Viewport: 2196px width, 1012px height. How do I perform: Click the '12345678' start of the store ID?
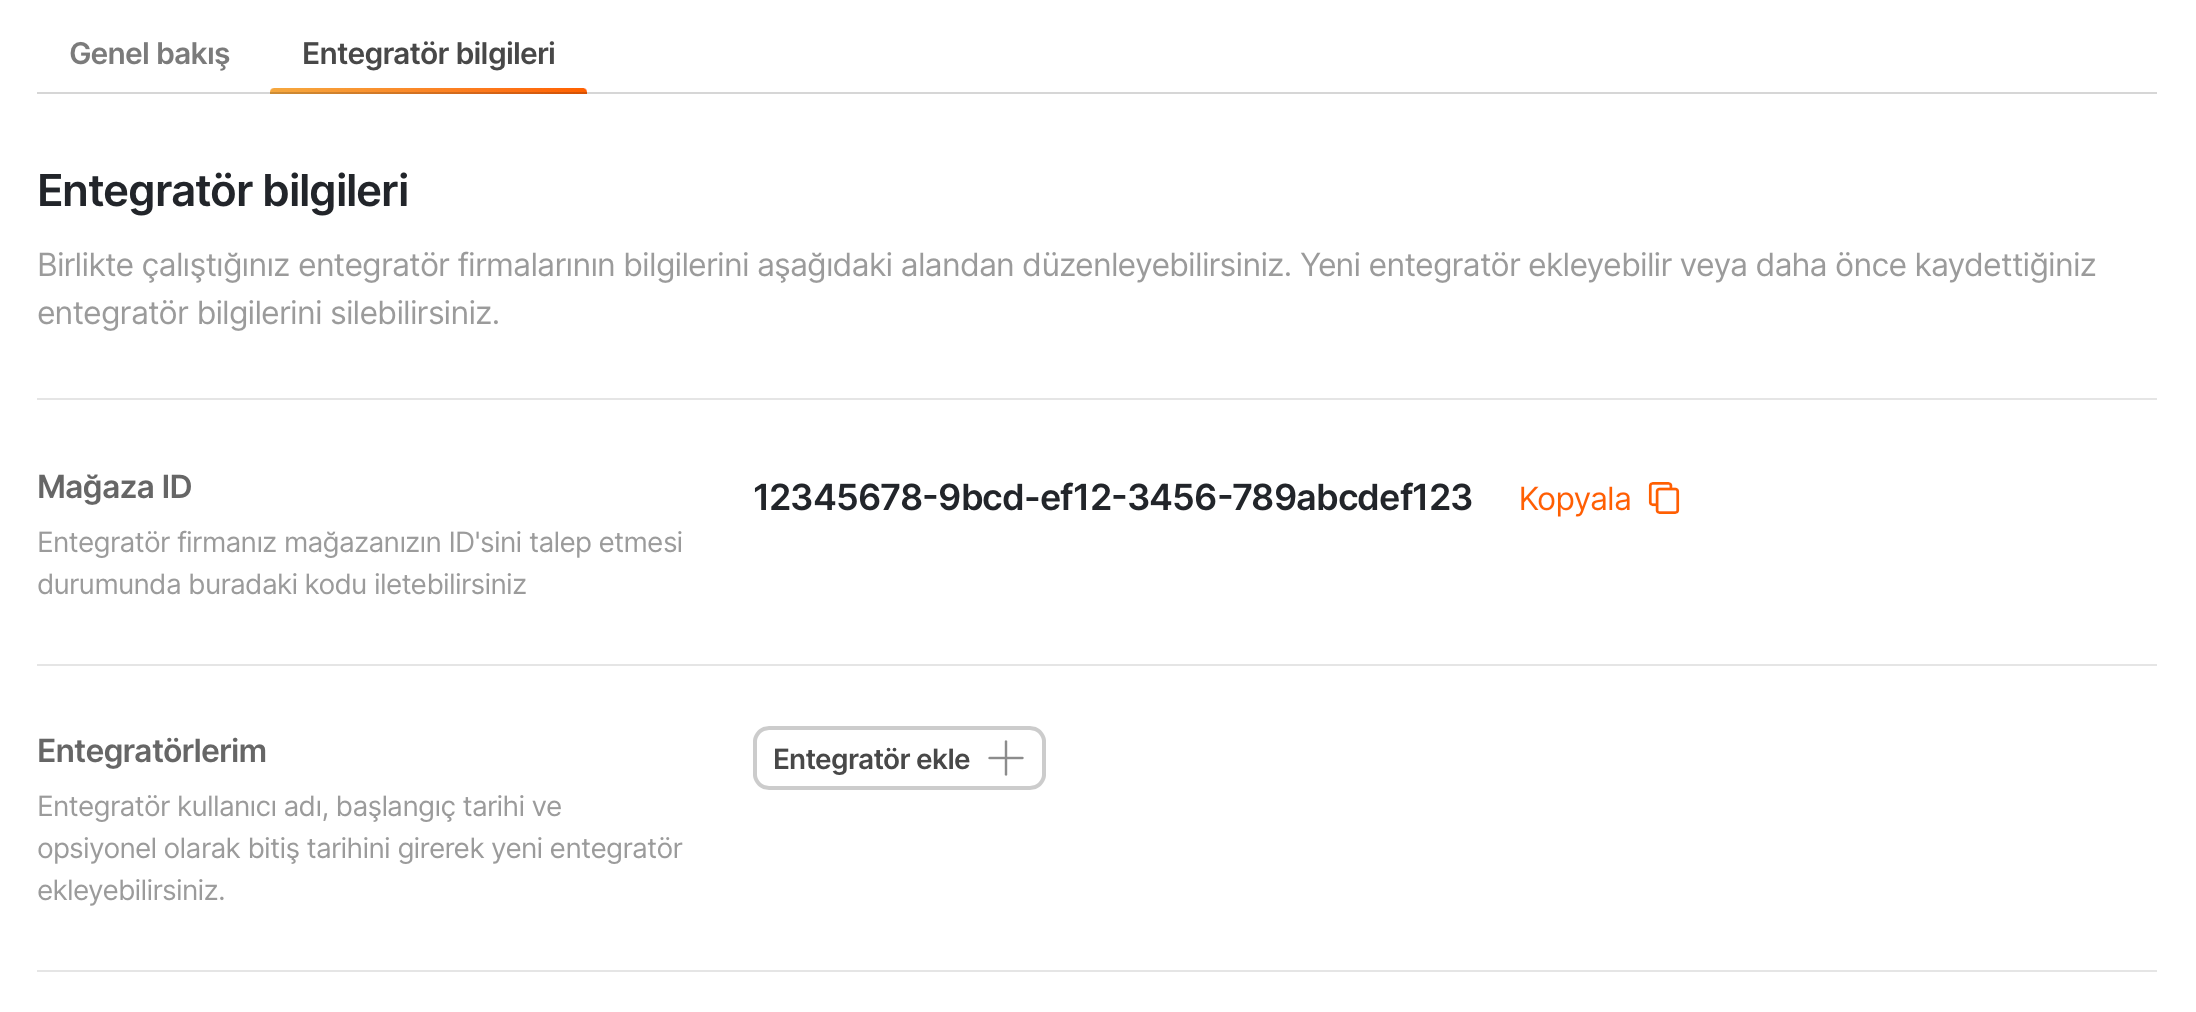[838, 498]
